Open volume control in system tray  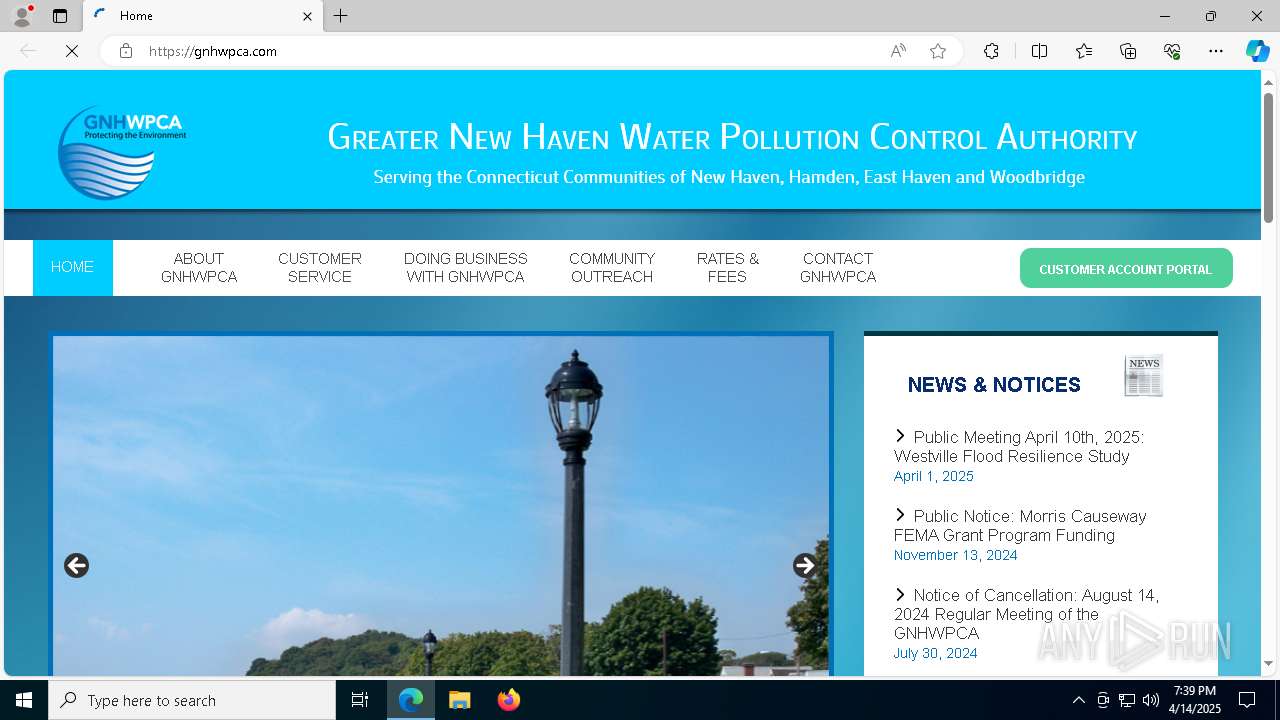coord(1151,700)
